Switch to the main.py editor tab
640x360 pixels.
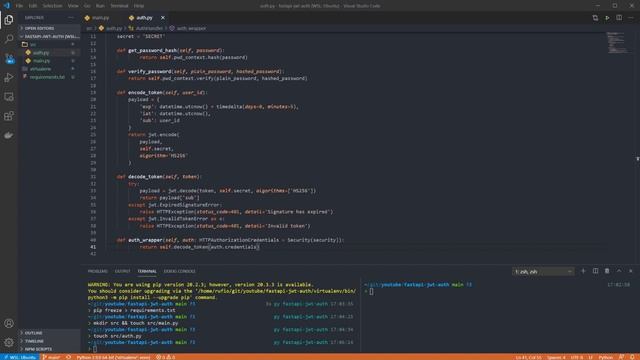102,18
